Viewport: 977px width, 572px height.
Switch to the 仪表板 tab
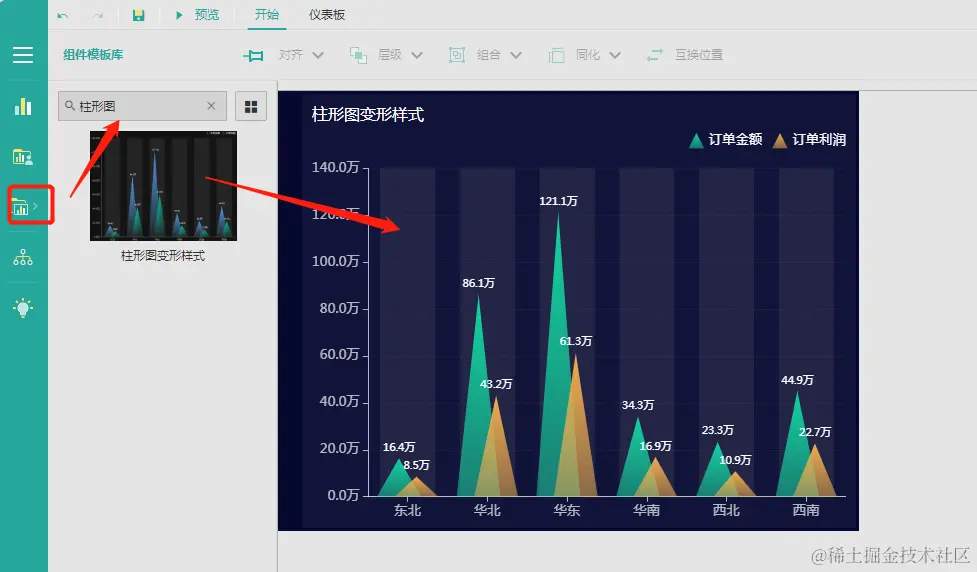click(326, 15)
